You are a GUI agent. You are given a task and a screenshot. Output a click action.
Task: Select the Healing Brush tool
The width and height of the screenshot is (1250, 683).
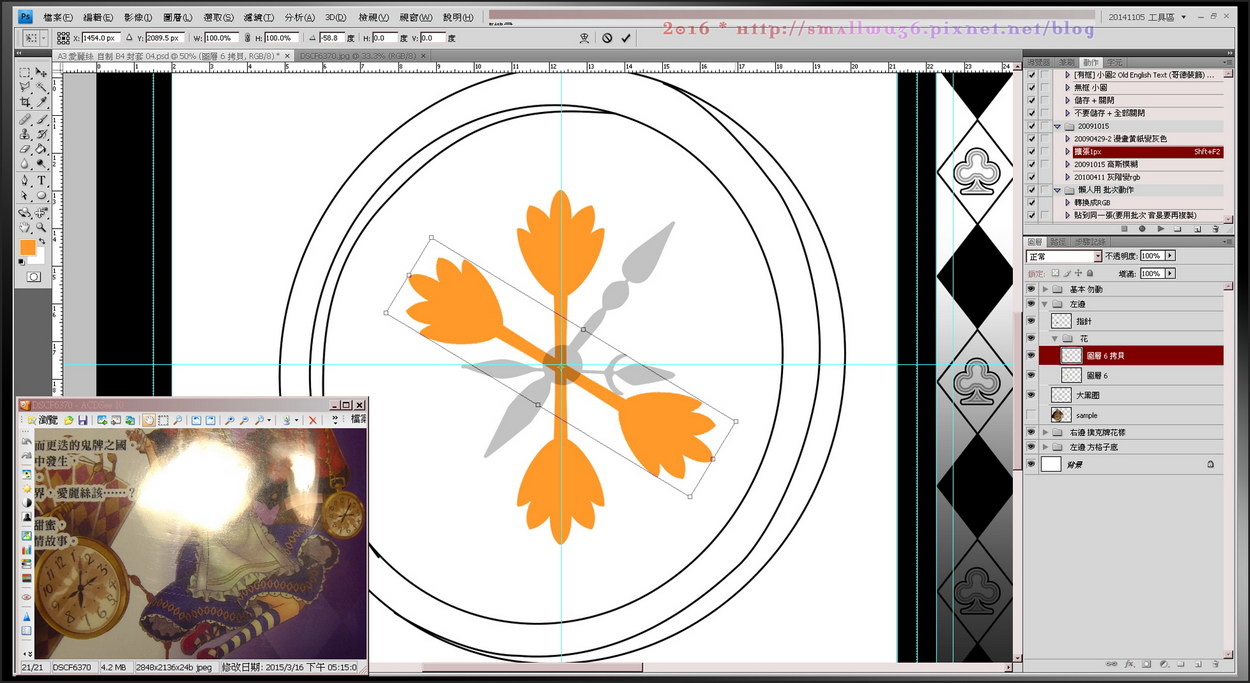(25, 119)
